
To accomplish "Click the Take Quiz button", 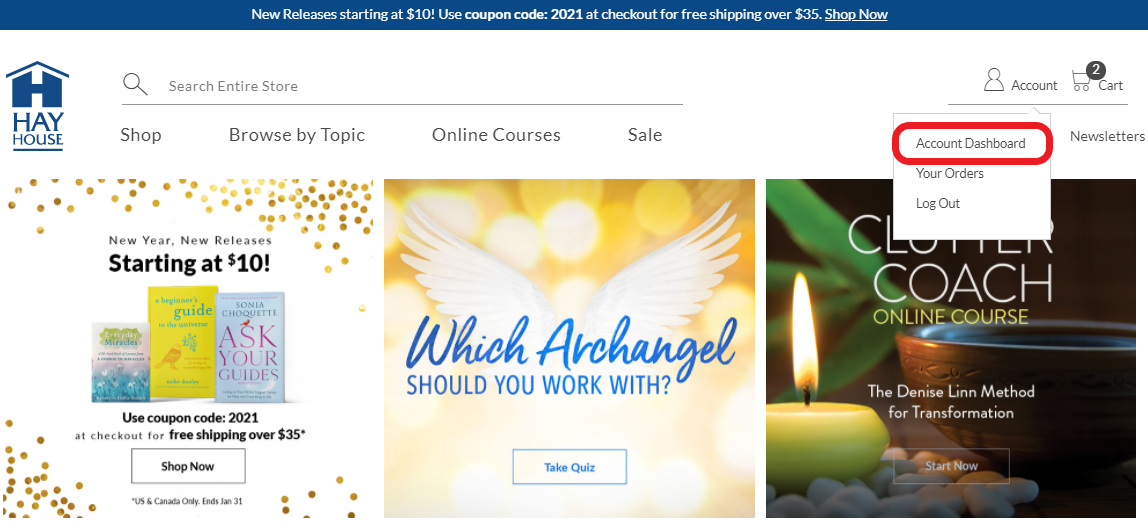I will tap(570, 467).
